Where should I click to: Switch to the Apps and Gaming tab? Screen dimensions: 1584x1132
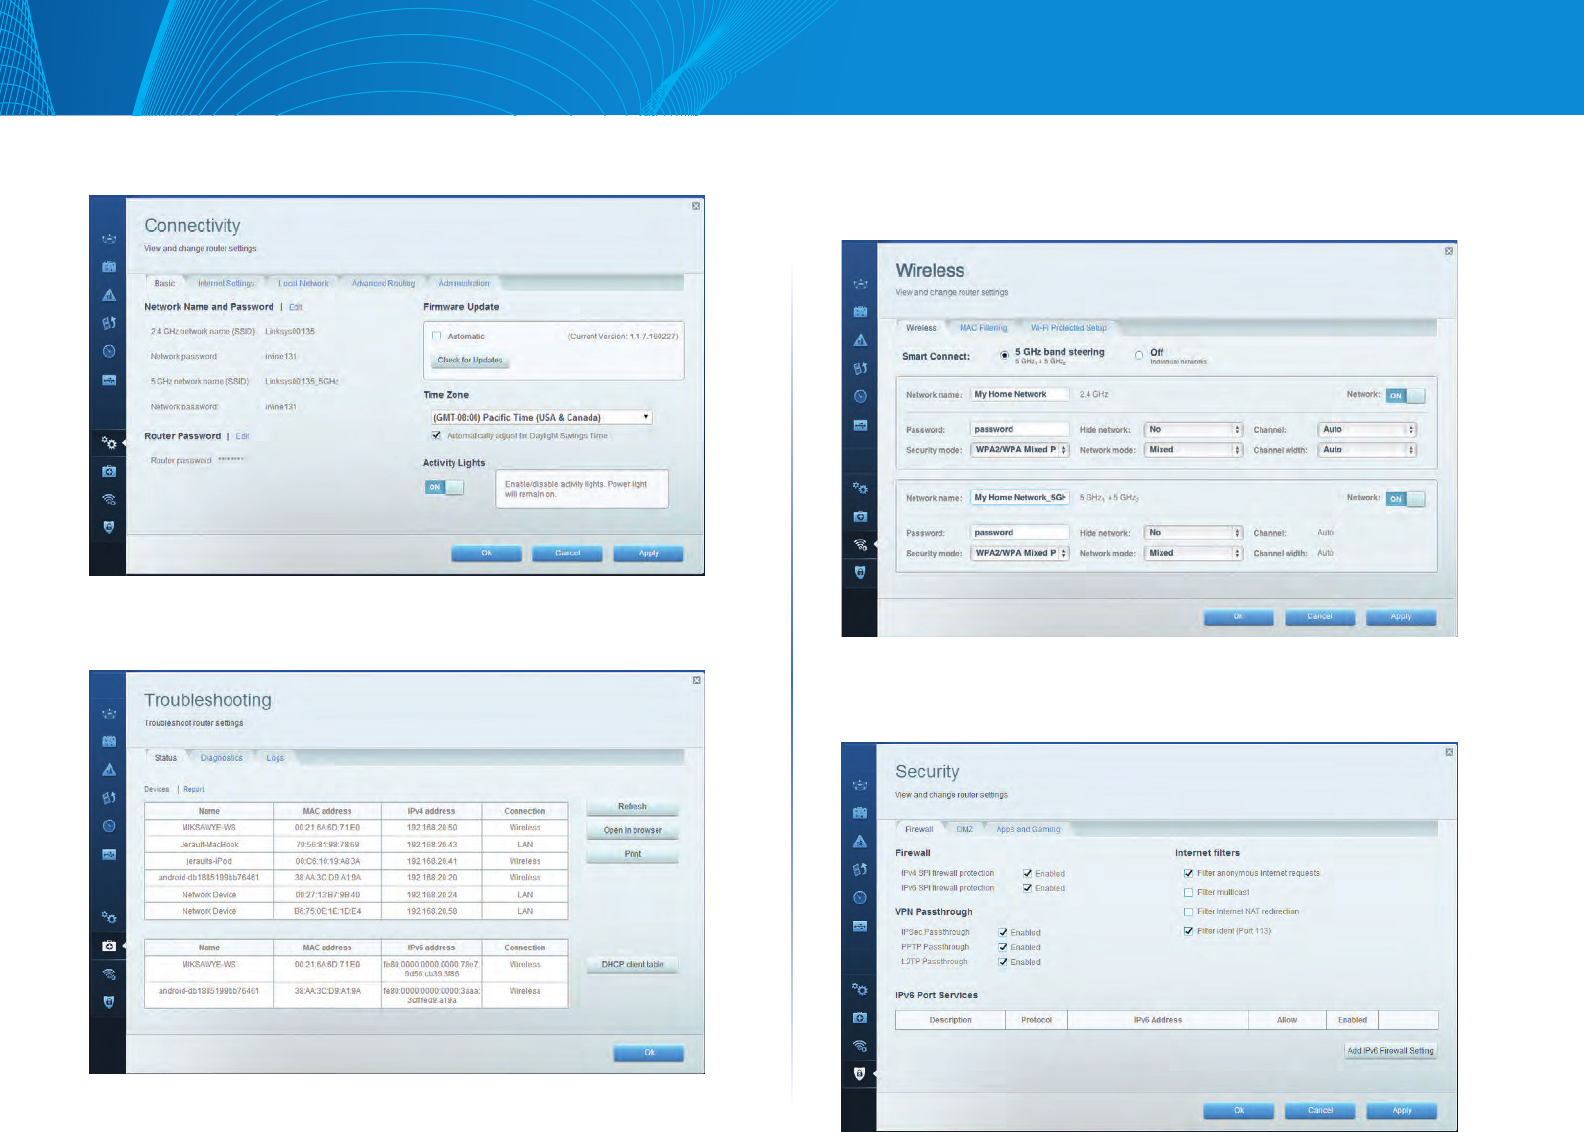click(x=1028, y=829)
